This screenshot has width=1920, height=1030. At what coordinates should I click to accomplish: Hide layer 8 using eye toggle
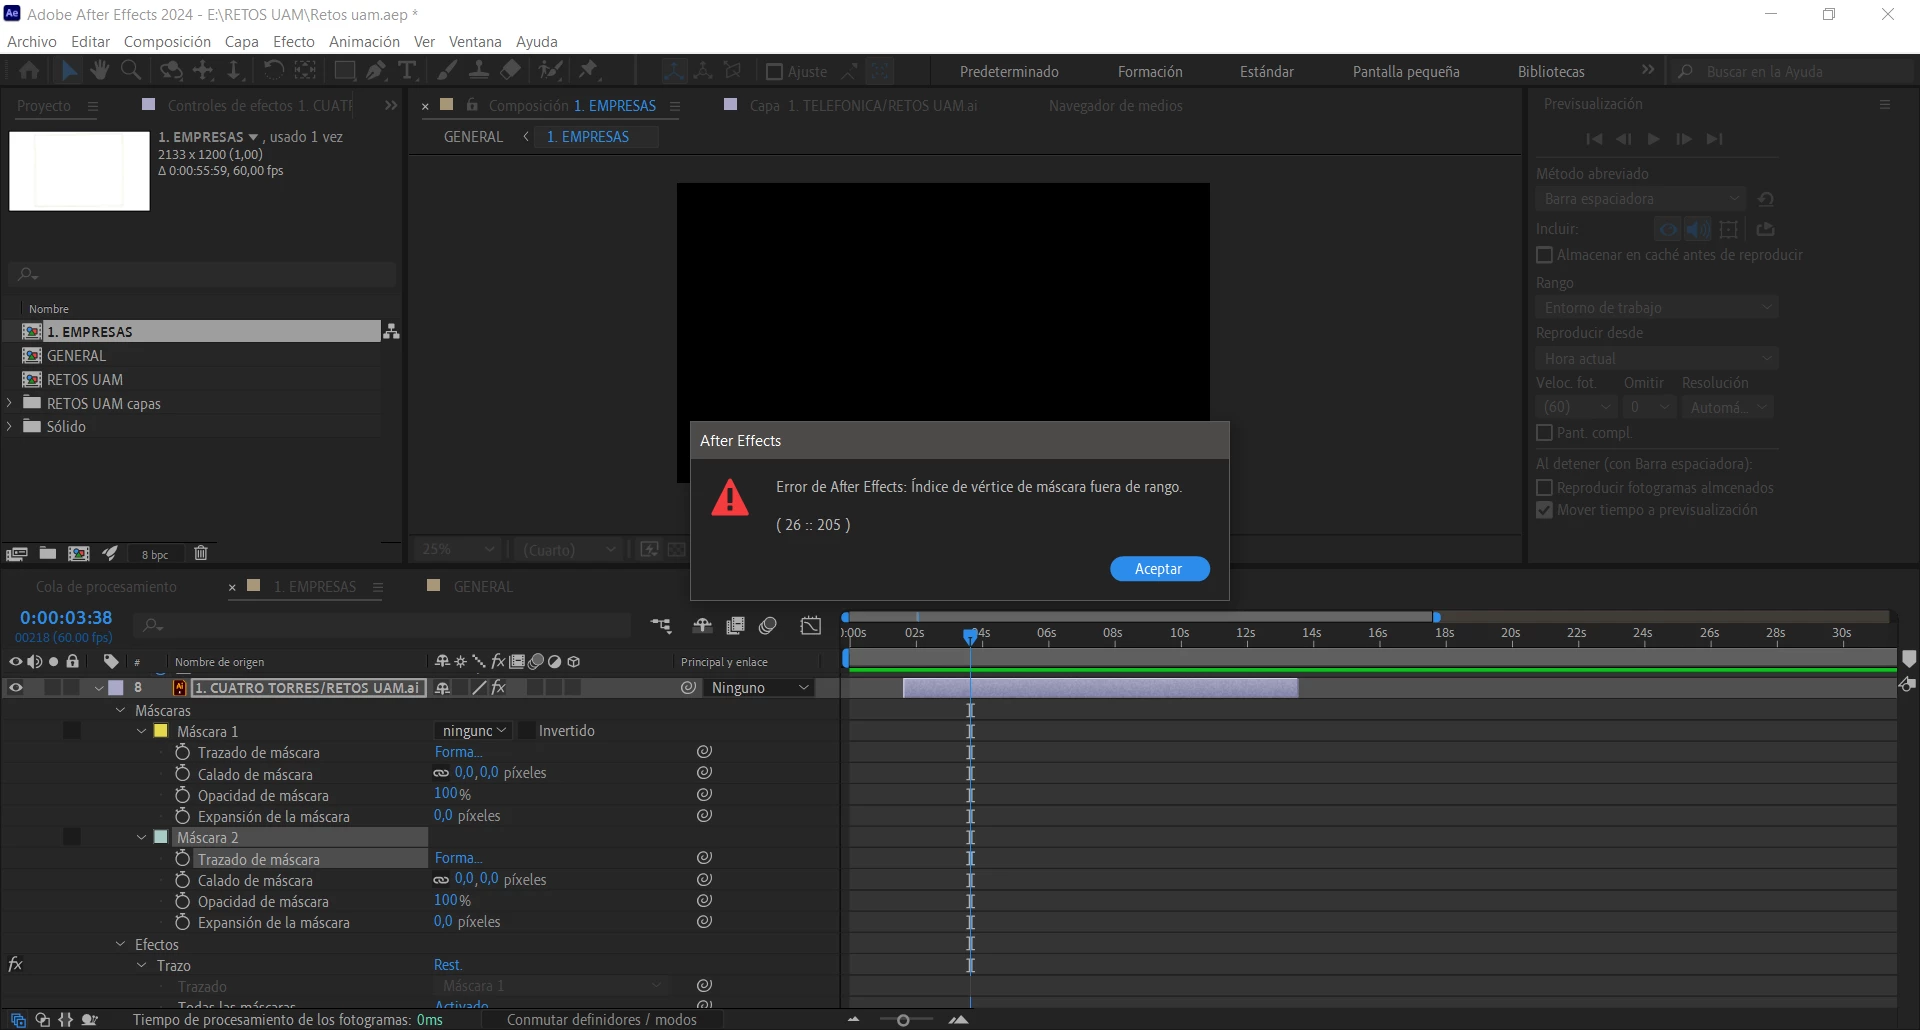pos(16,687)
